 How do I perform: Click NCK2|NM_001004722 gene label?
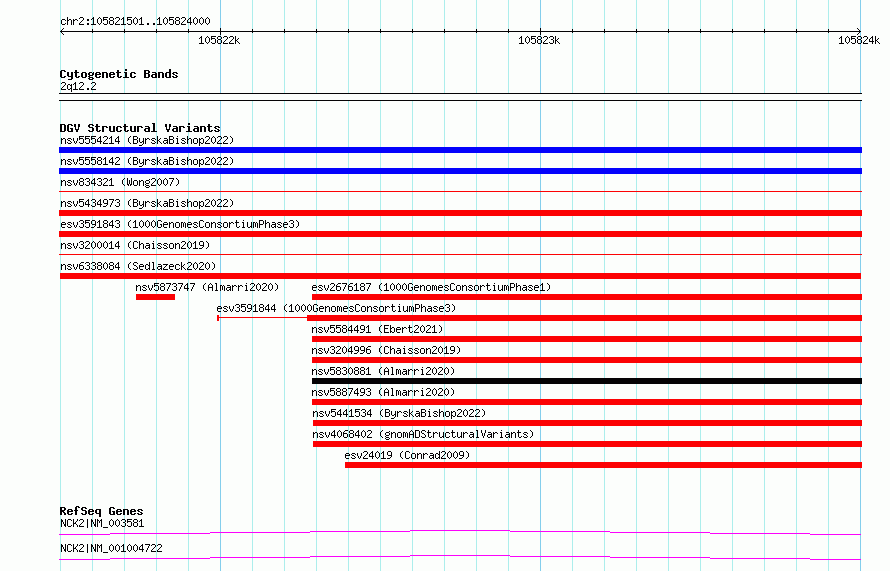[111, 548]
